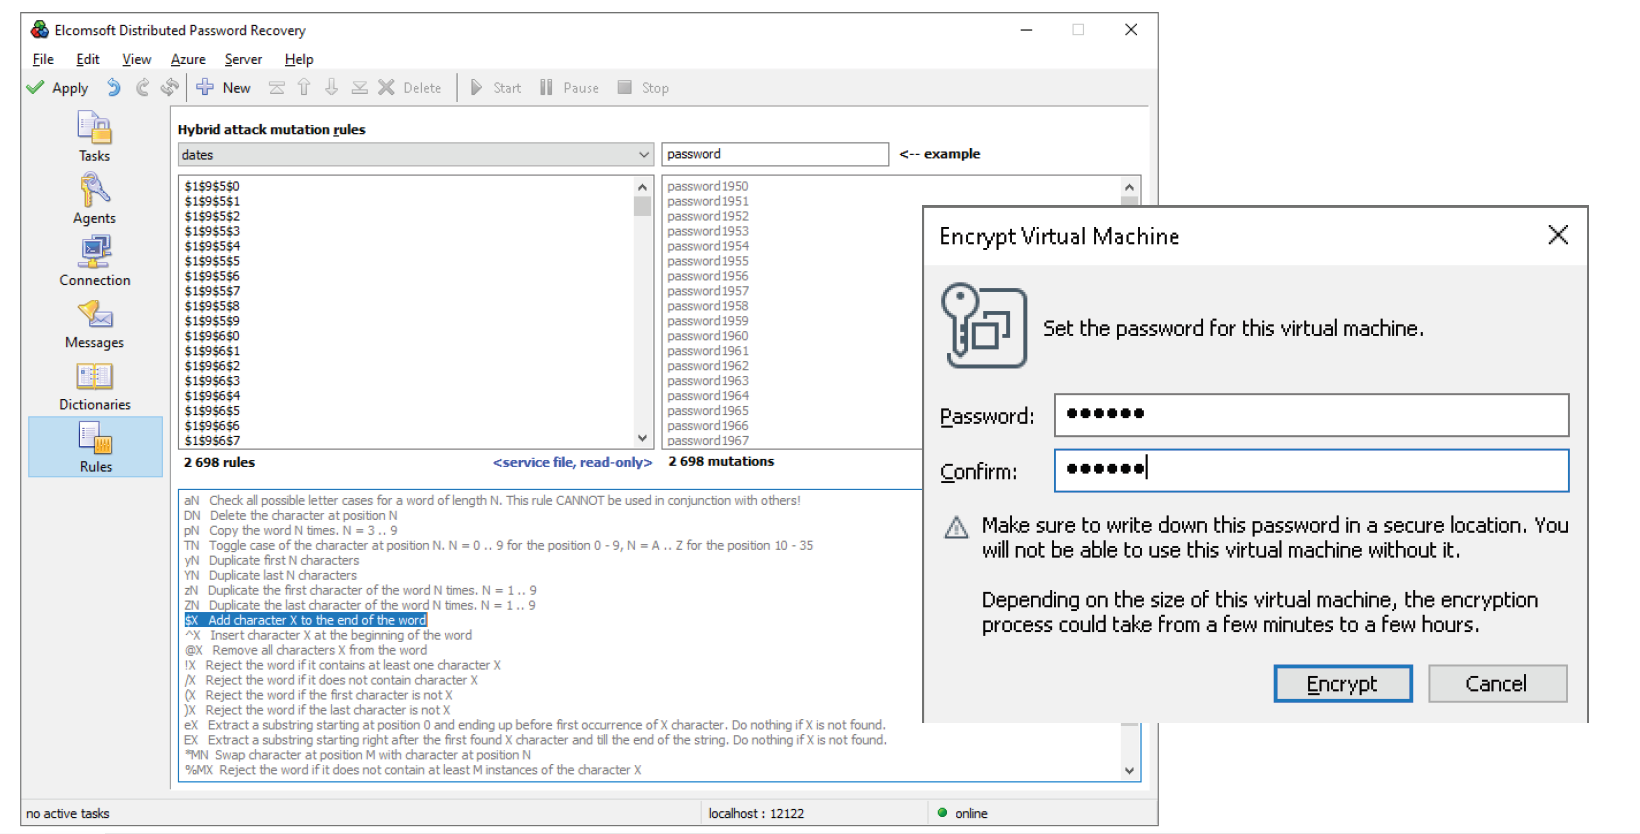Click the example word 'password' text field
The width and height of the screenshot is (1640, 834).
tap(774, 154)
